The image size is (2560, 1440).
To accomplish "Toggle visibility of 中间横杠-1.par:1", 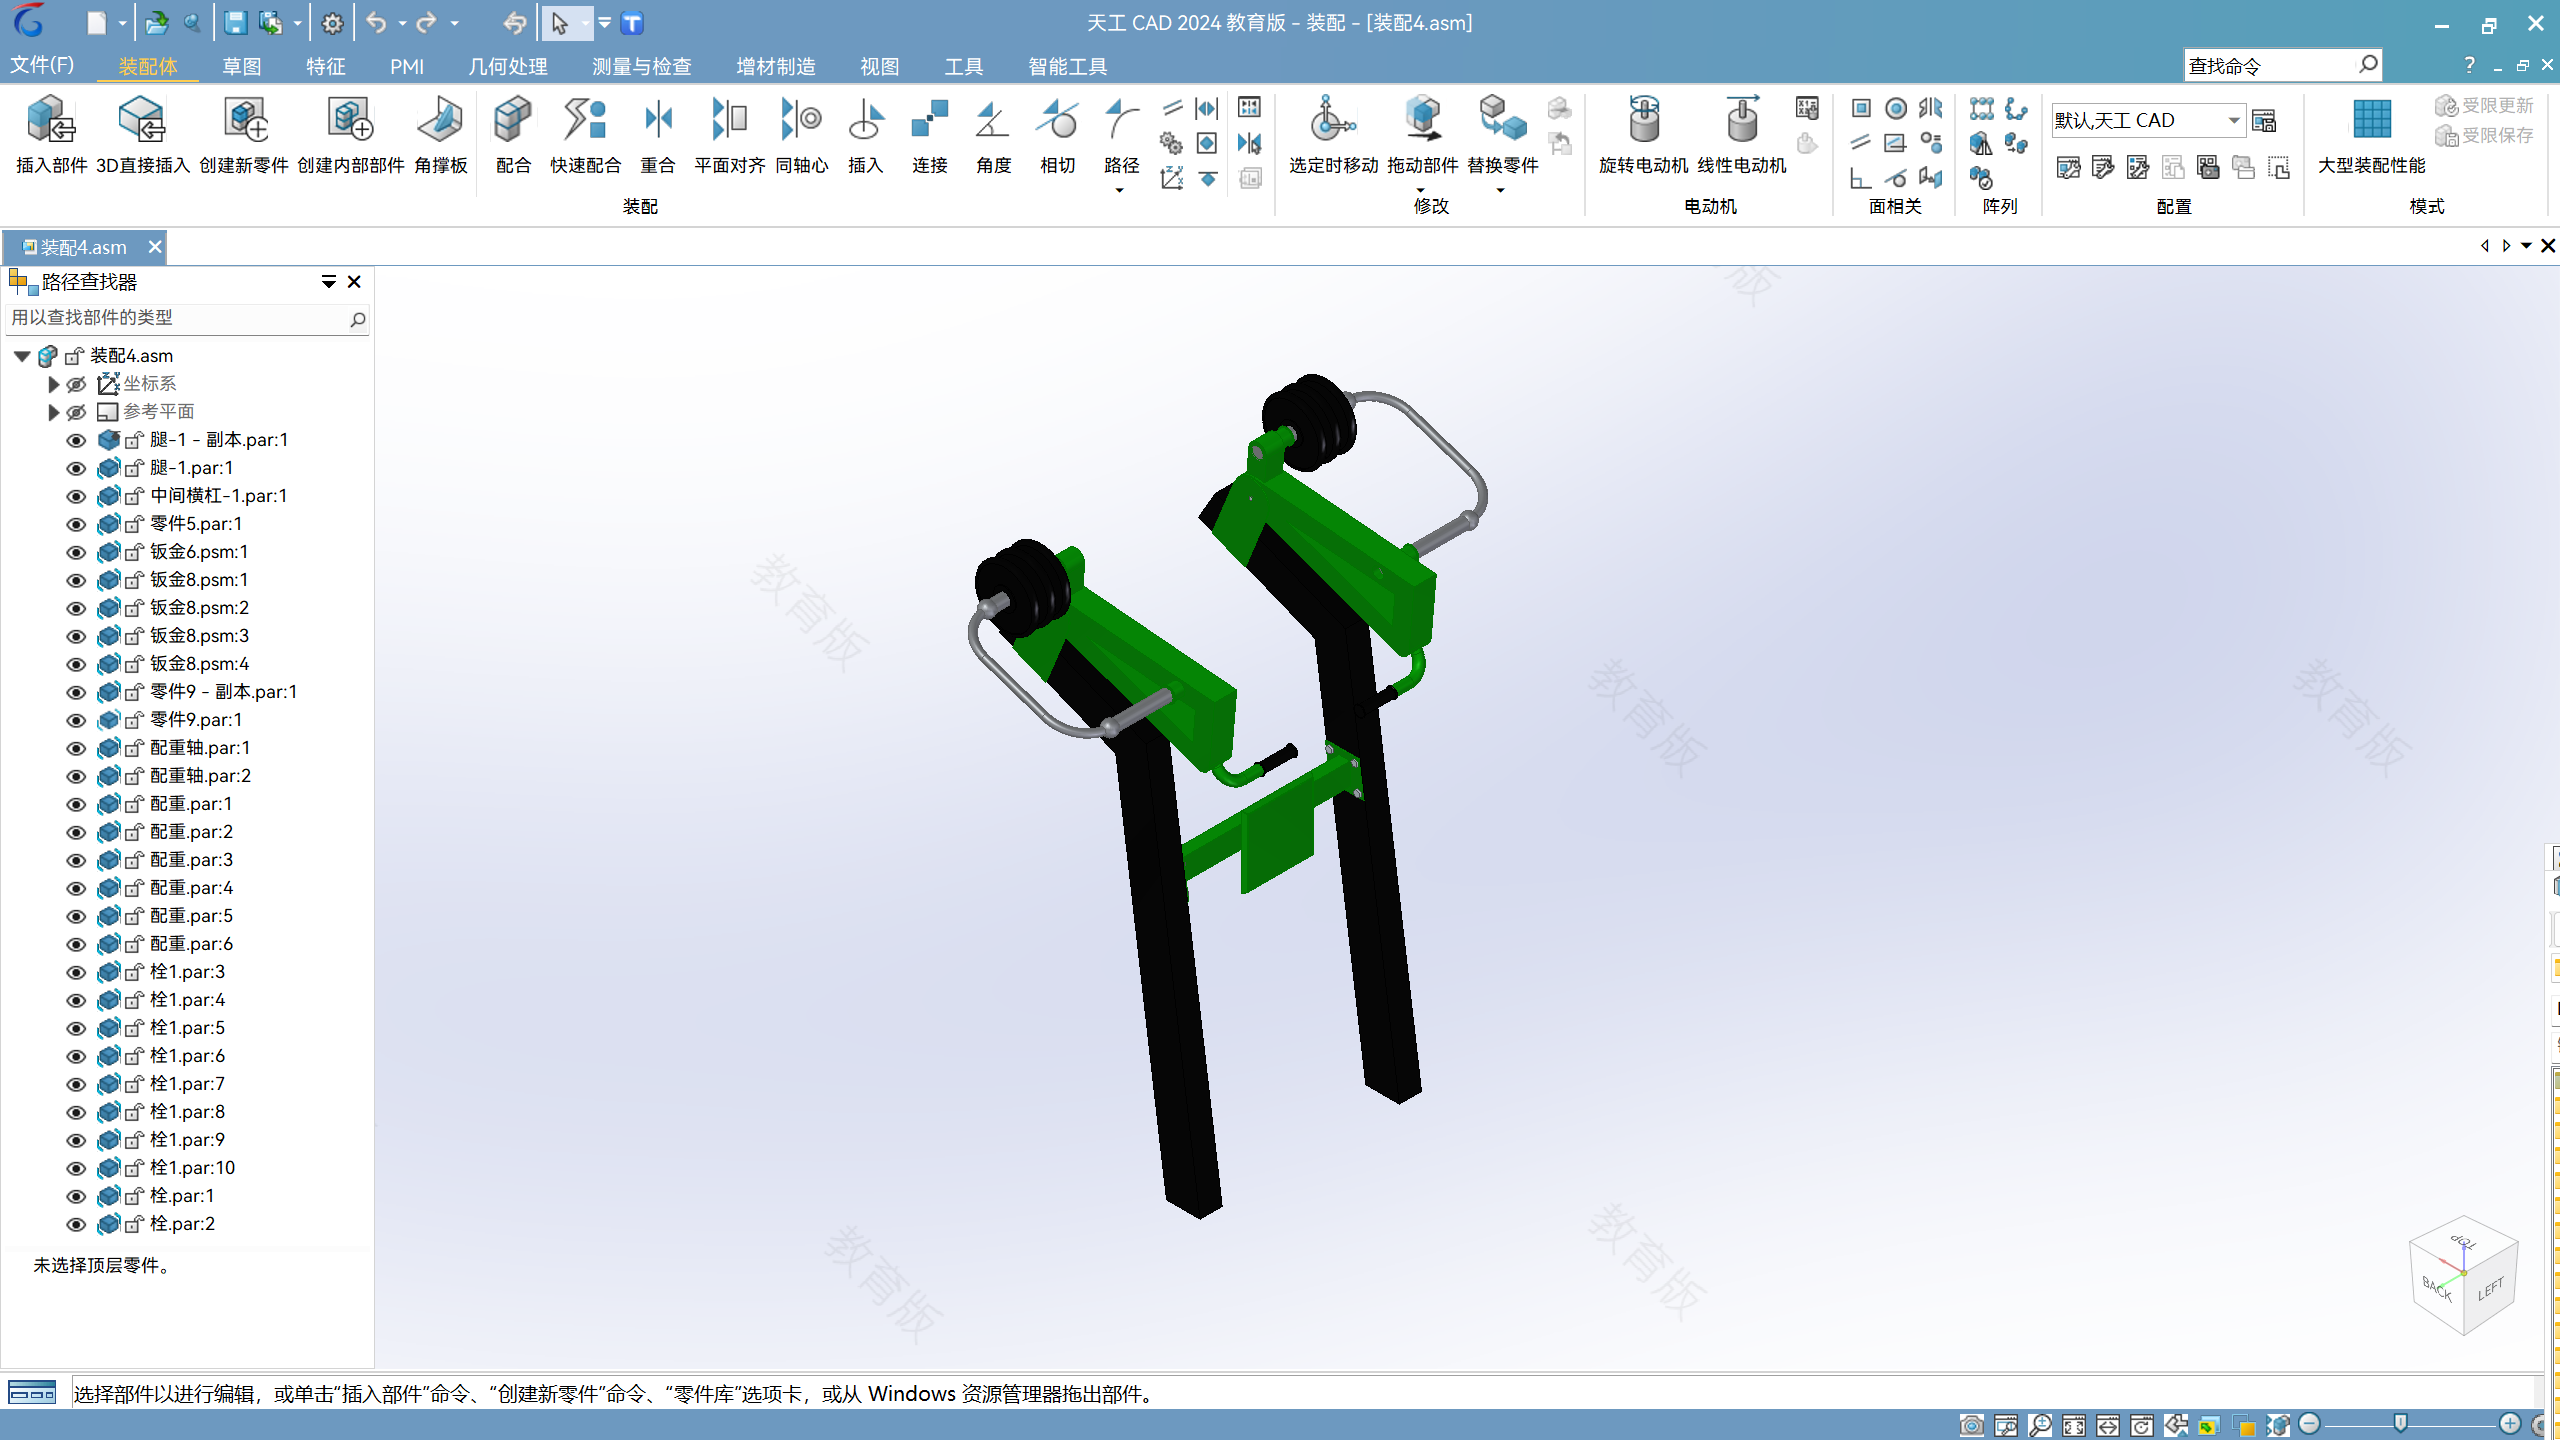I will tap(76, 496).
